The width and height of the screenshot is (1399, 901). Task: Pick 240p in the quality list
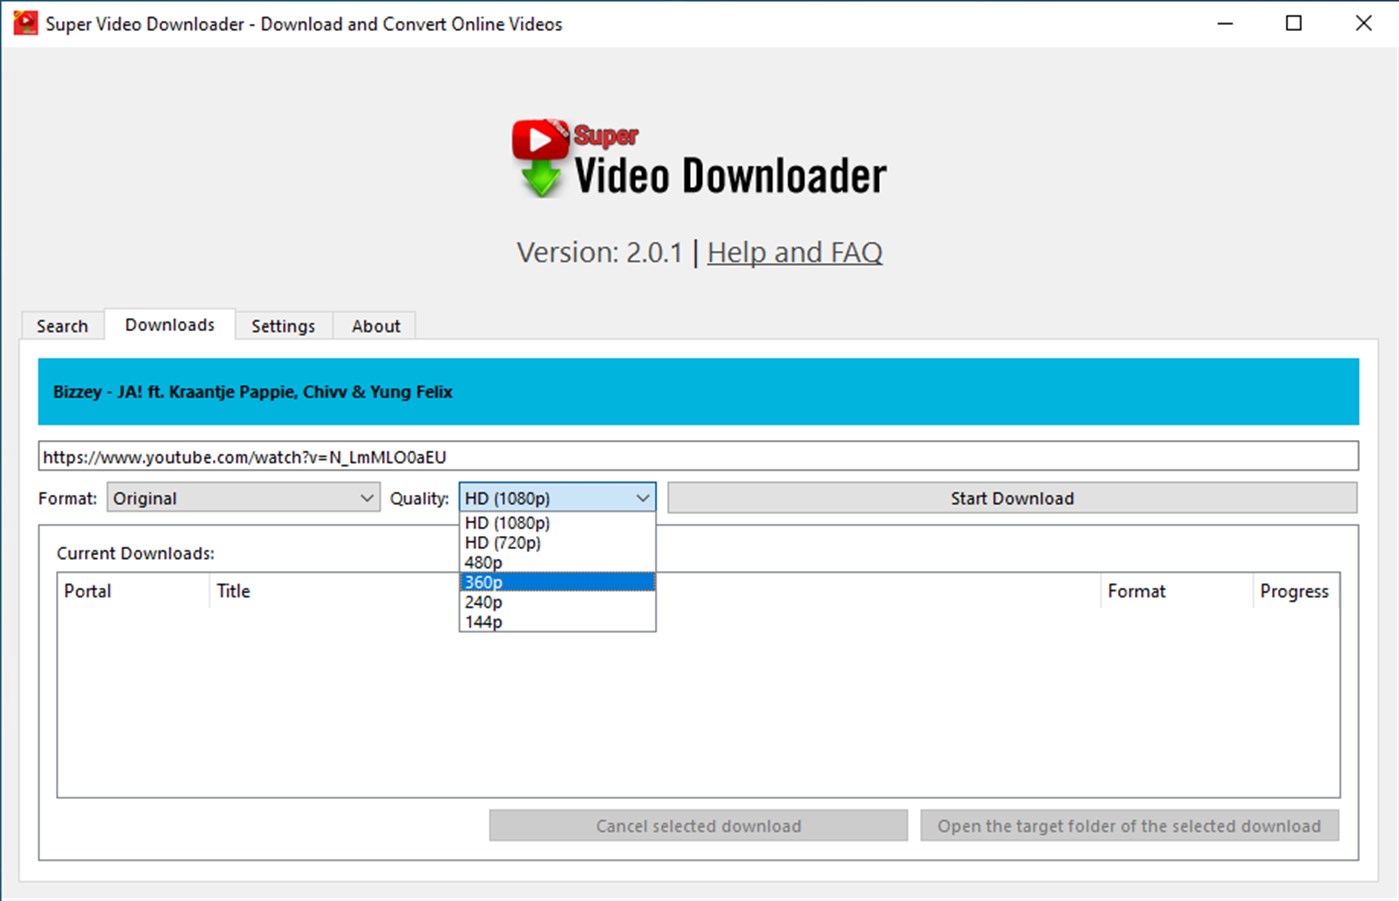click(557, 602)
